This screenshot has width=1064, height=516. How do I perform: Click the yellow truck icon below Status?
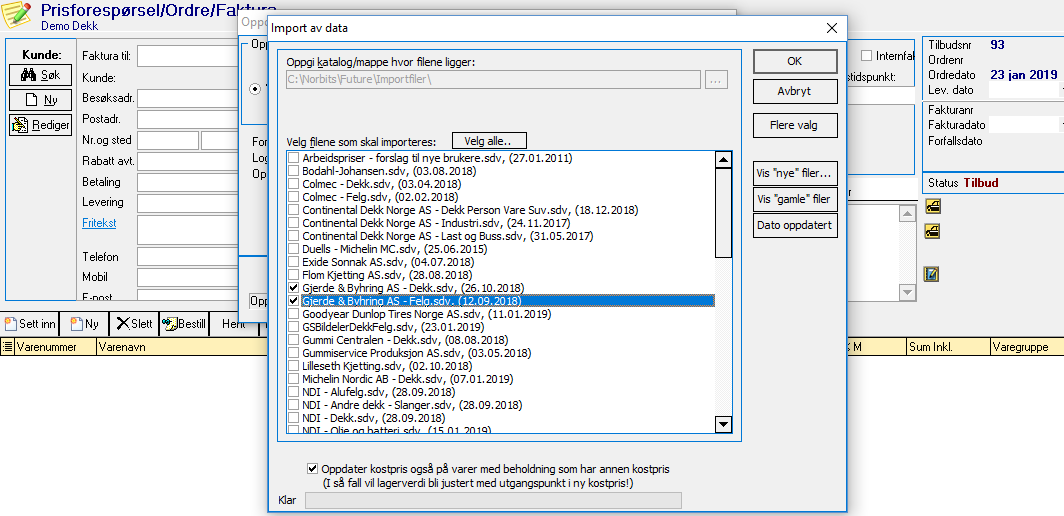pyautogui.click(x=932, y=206)
